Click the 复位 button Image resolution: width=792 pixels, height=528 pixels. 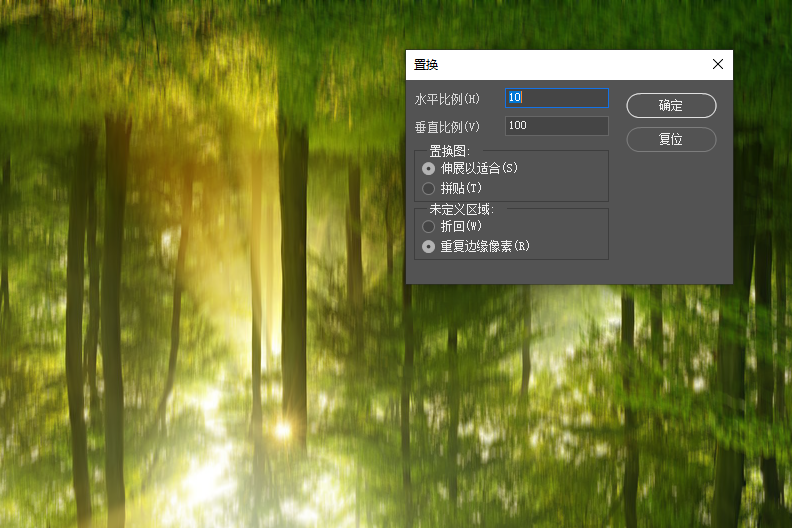pos(671,139)
